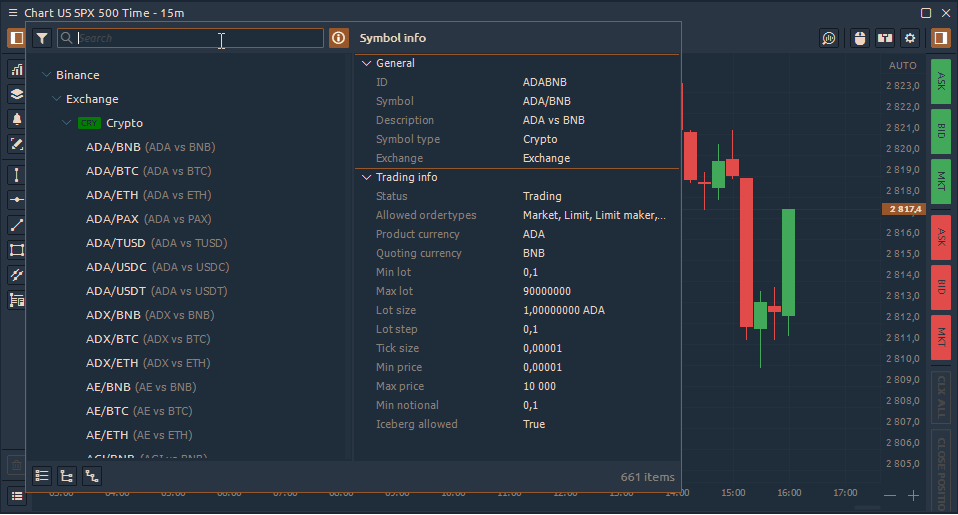Image resolution: width=958 pixels, height=515 pixels.
Task: Select AE/BTC symbol
Action: point(139,411)
